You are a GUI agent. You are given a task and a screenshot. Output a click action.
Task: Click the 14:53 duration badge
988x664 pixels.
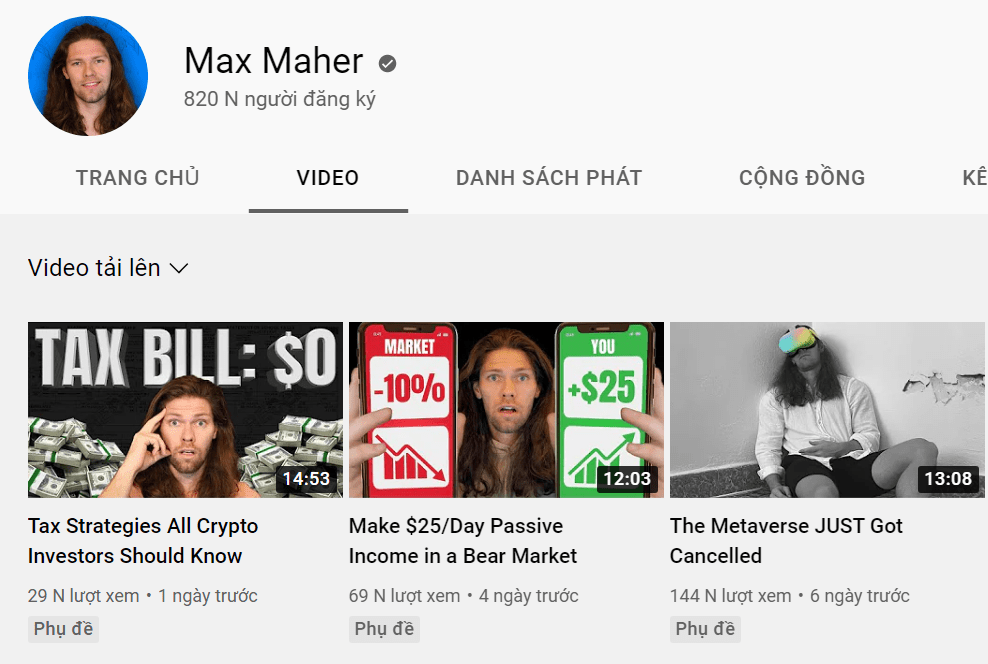(x=306, y=479)
